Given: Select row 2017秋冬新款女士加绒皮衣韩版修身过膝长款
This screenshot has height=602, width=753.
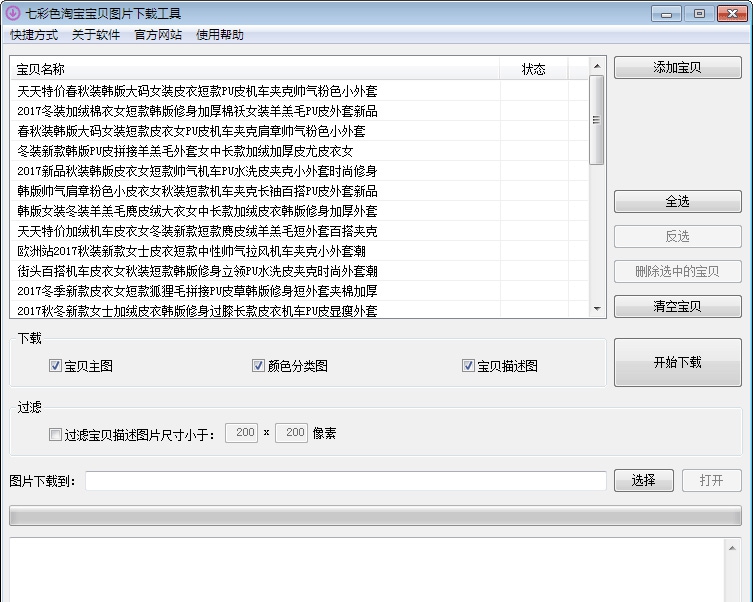Looking at the screenshot, I should click(300, 311).
